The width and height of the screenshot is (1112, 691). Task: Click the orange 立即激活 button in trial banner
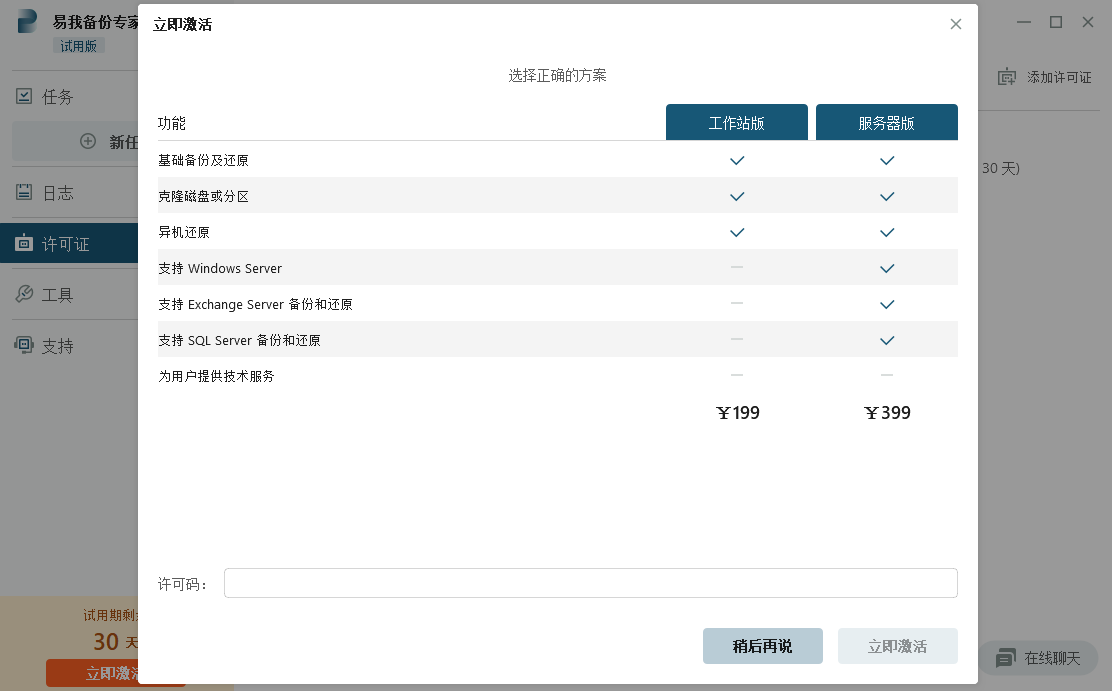[92, 673]
